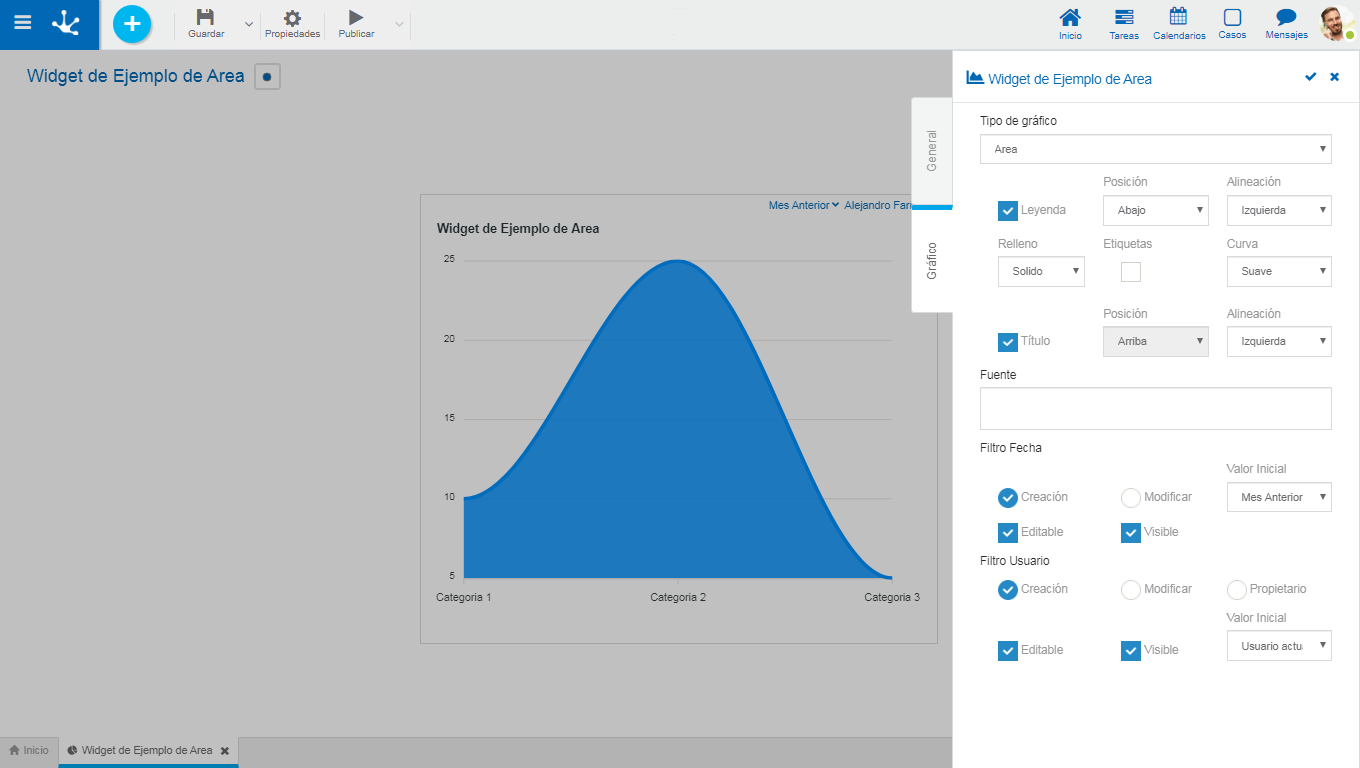Confirm panel with checkmark icon
The width and height of the screenshot is (1360, 768).
point(1310,77)
